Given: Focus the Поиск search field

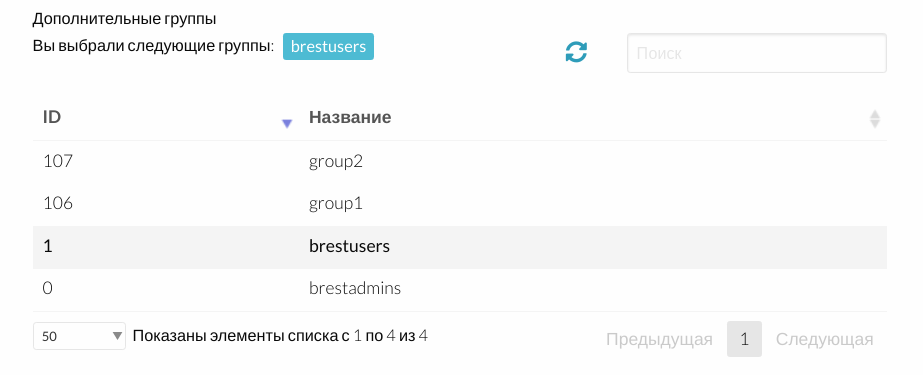Looking at the screenshot, I should click(756, 53).
